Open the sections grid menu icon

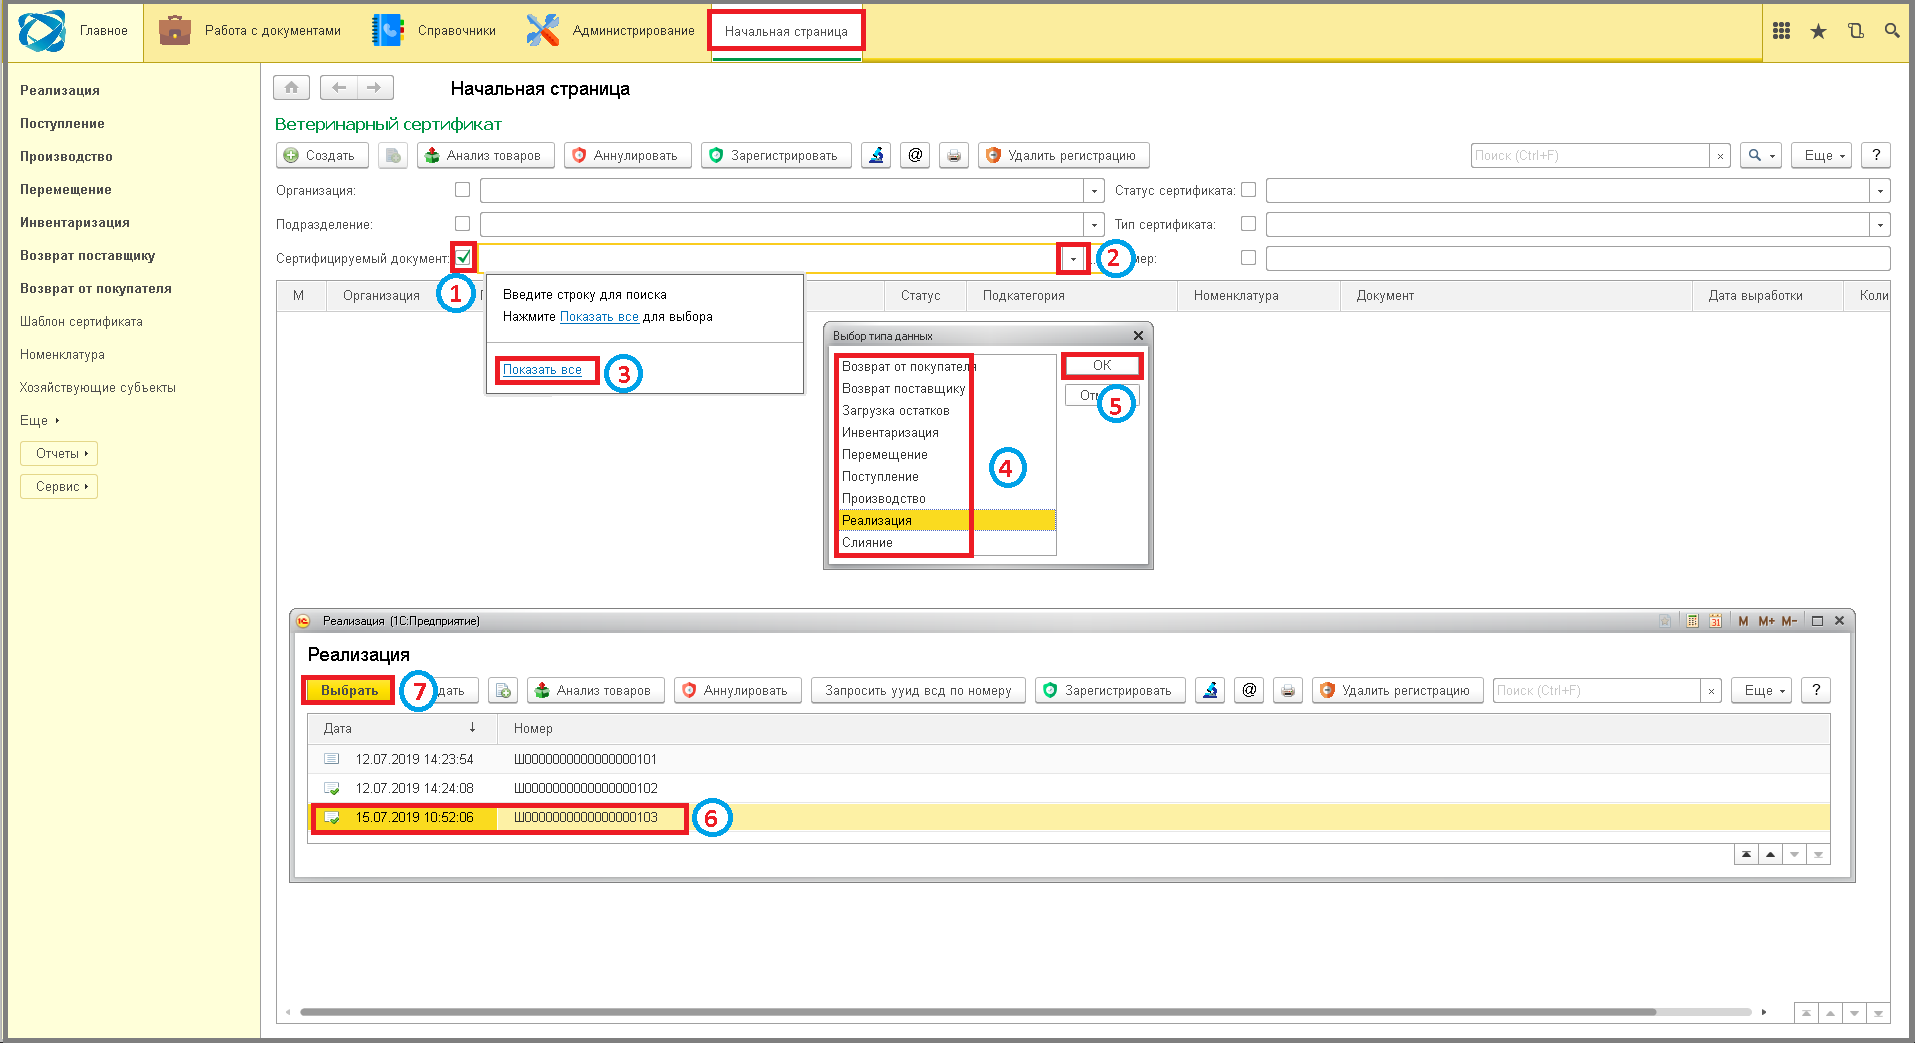[x=1781, y=31]
